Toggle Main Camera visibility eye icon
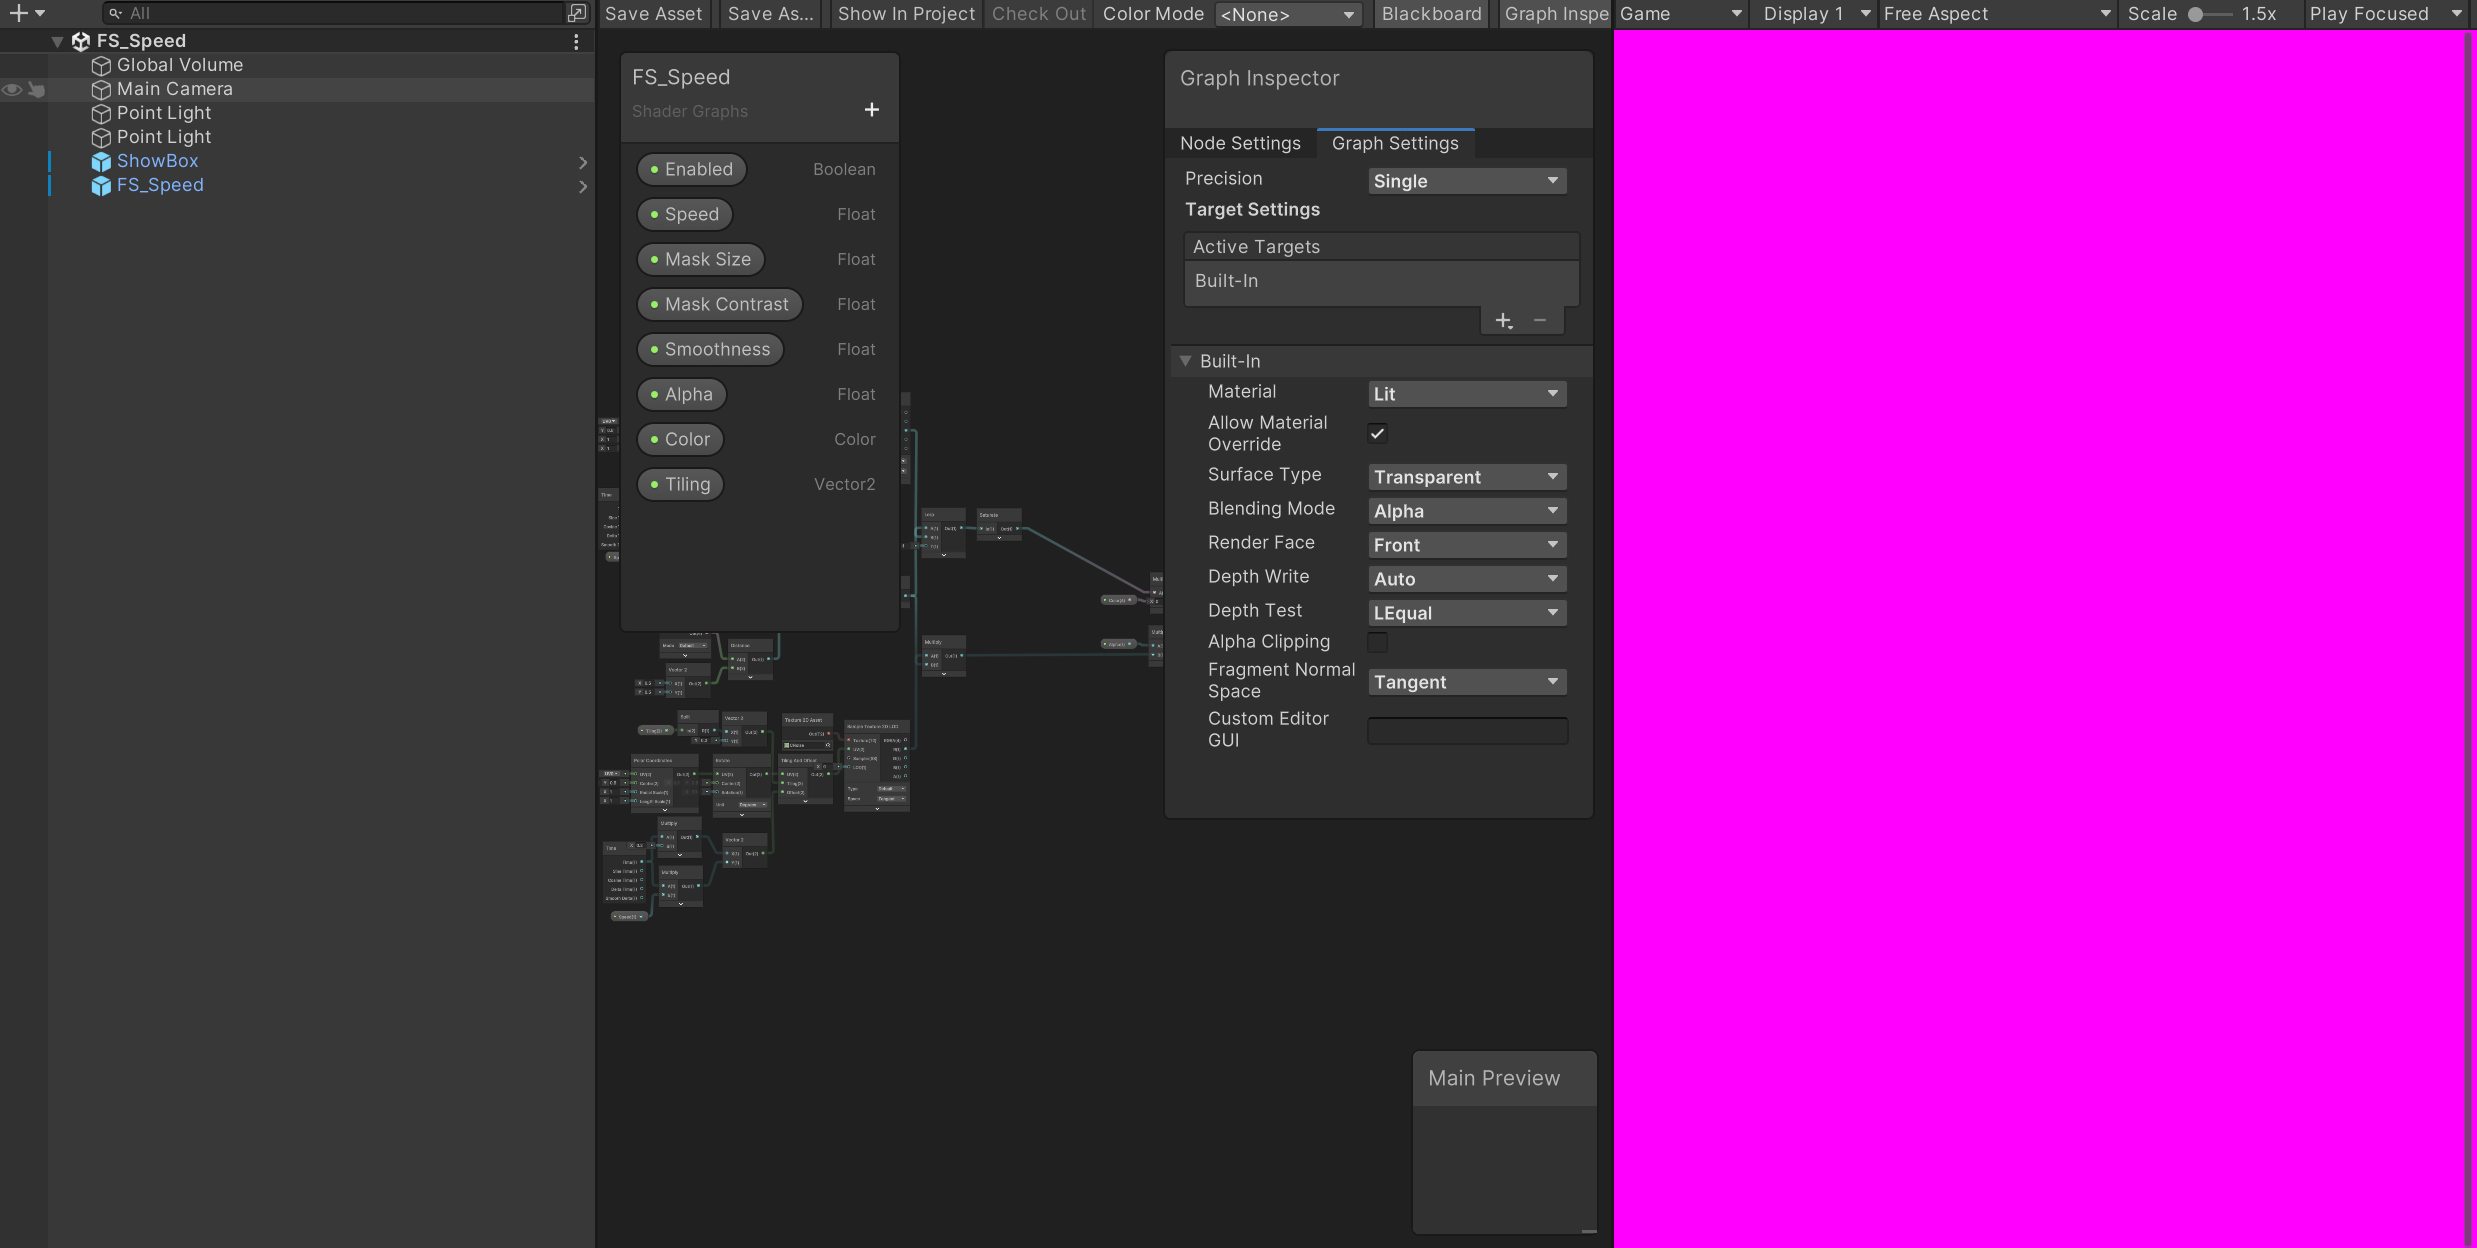 pos(12,89)
